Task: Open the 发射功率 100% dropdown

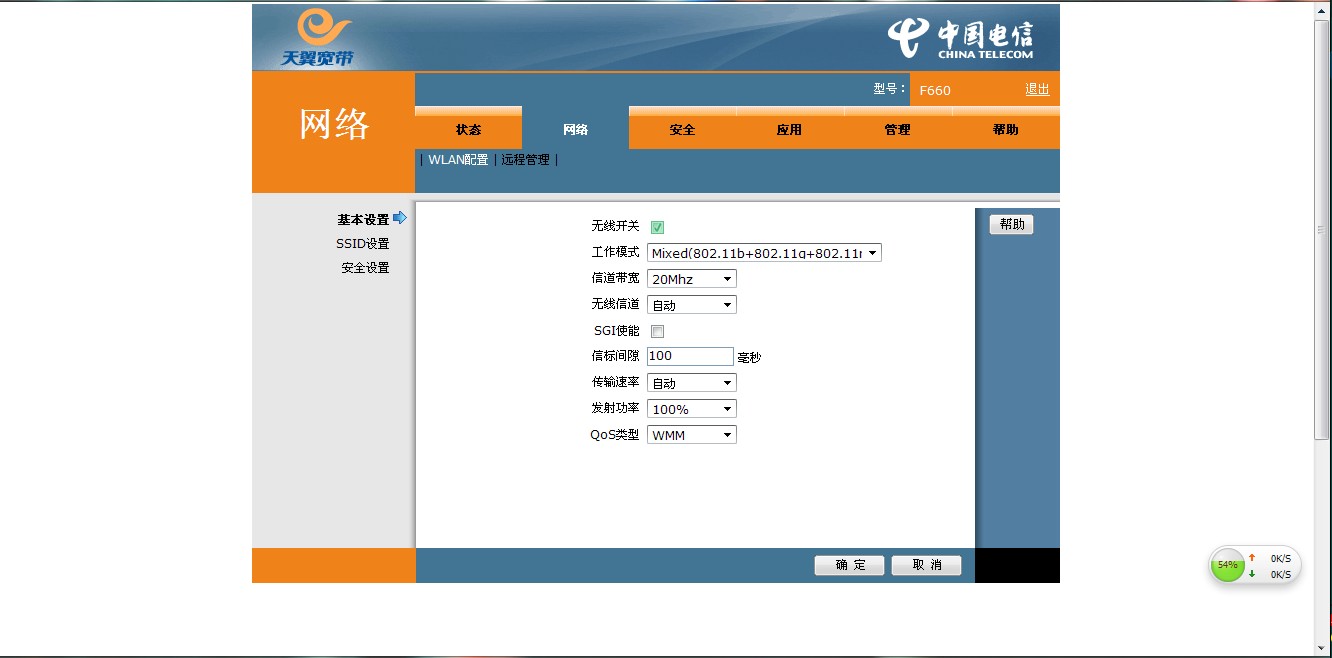Action: [692, 409]
